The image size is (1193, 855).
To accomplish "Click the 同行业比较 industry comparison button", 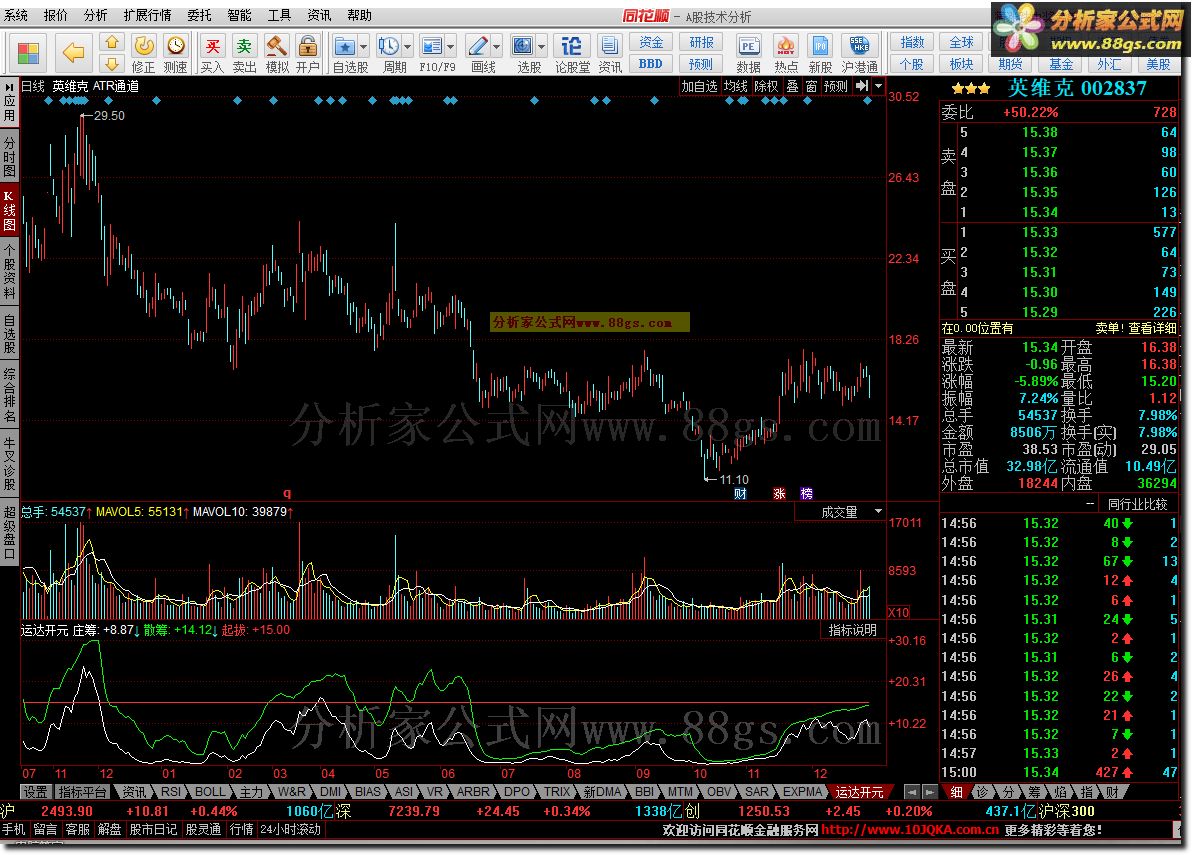I will pyautogui.click(x=1137, y=504).
